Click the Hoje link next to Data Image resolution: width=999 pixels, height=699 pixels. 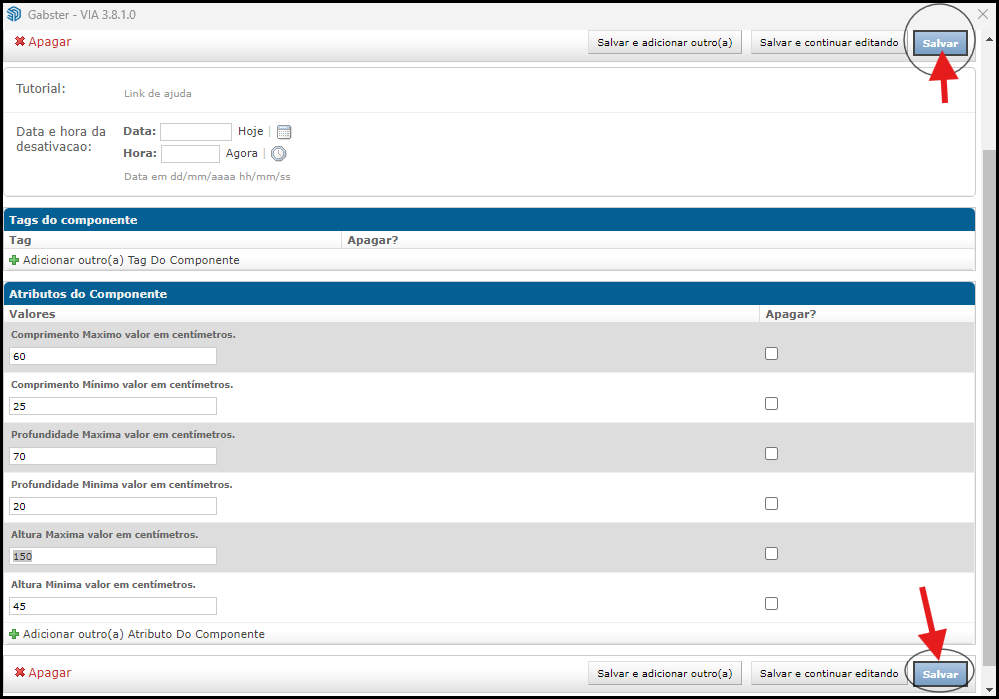pos(250,132)
